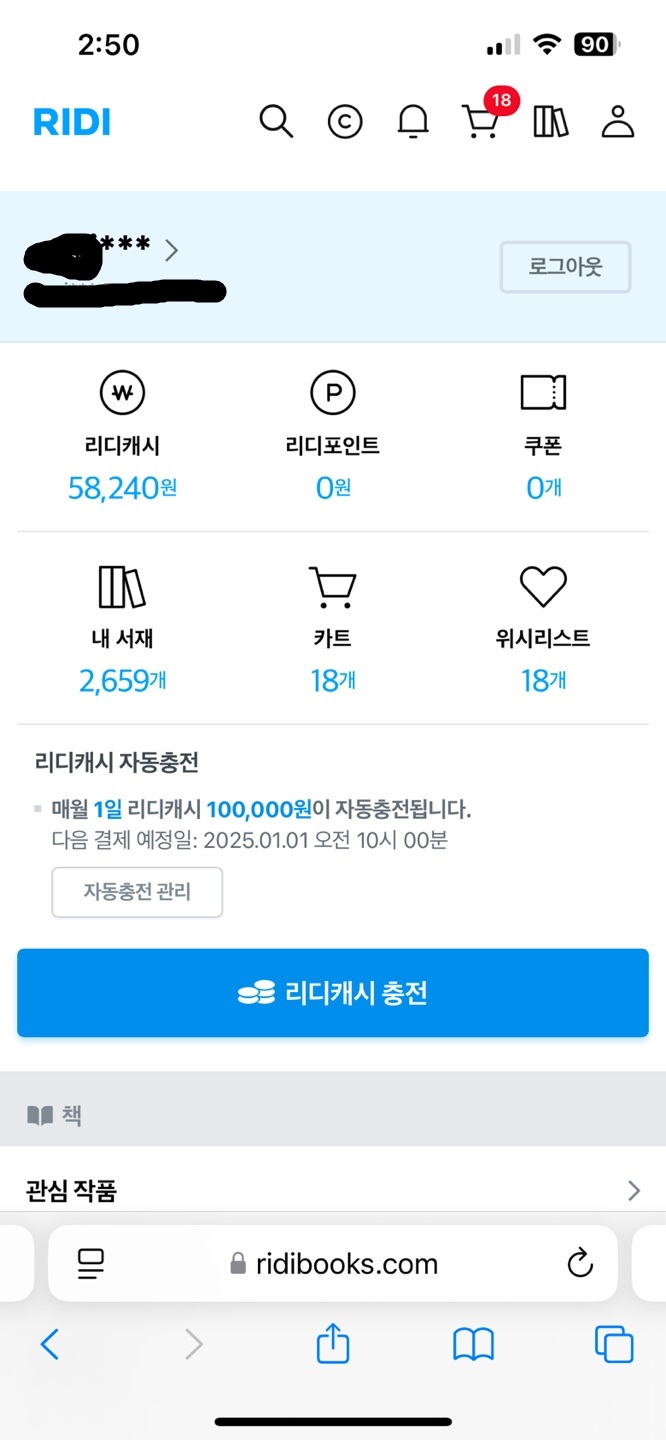
Task: Open the library books icon in header
Action: [x=550, y=122]
